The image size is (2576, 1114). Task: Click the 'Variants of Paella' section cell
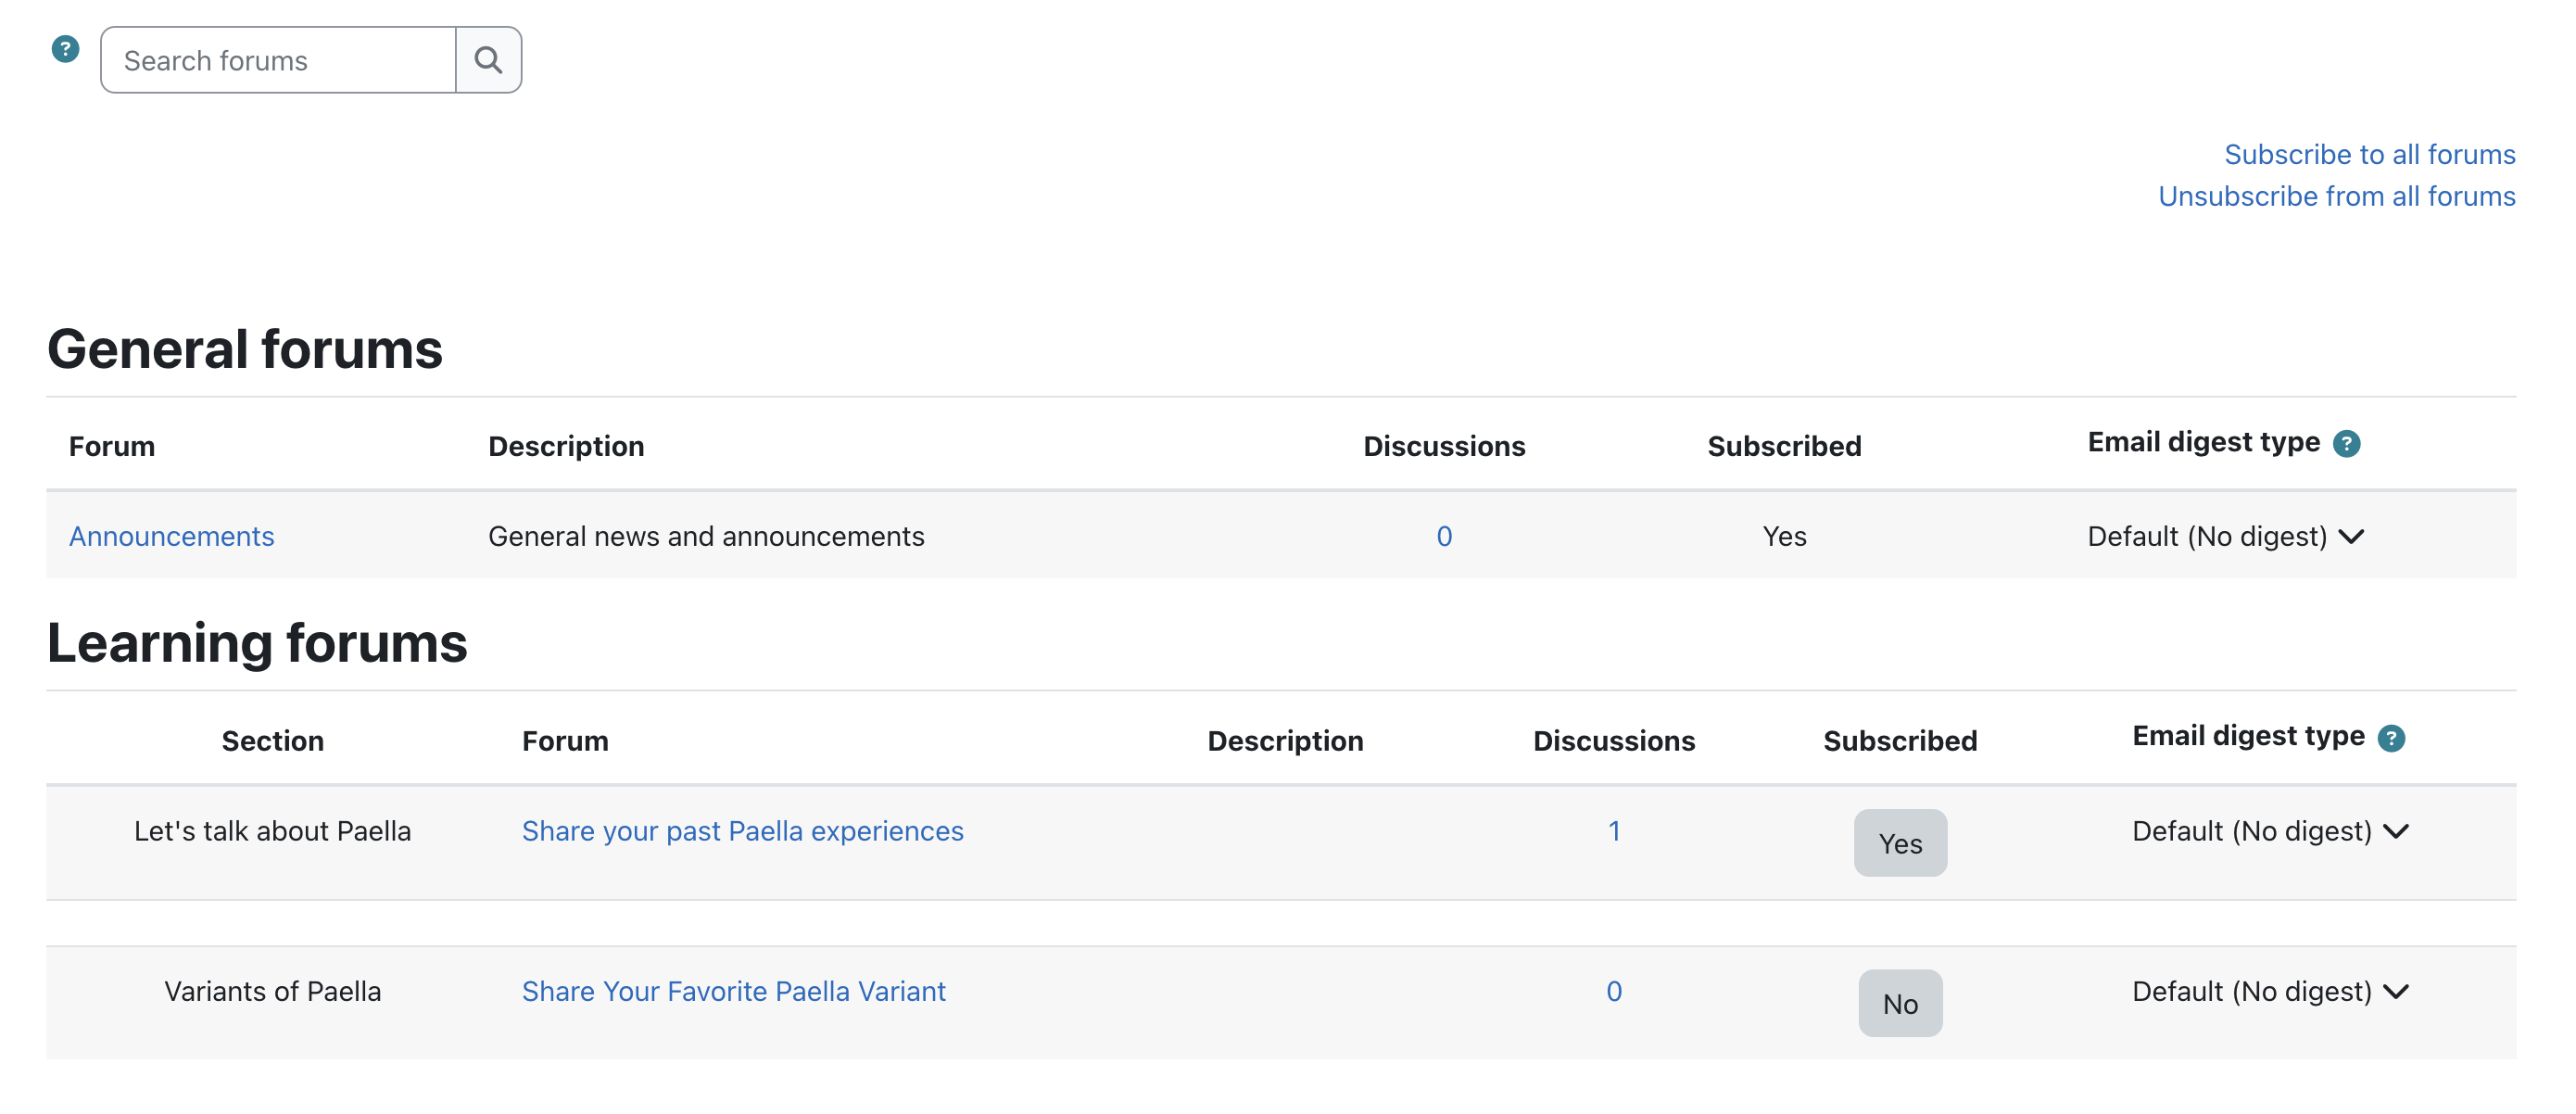pyautogui.click(x=272, y=991)
